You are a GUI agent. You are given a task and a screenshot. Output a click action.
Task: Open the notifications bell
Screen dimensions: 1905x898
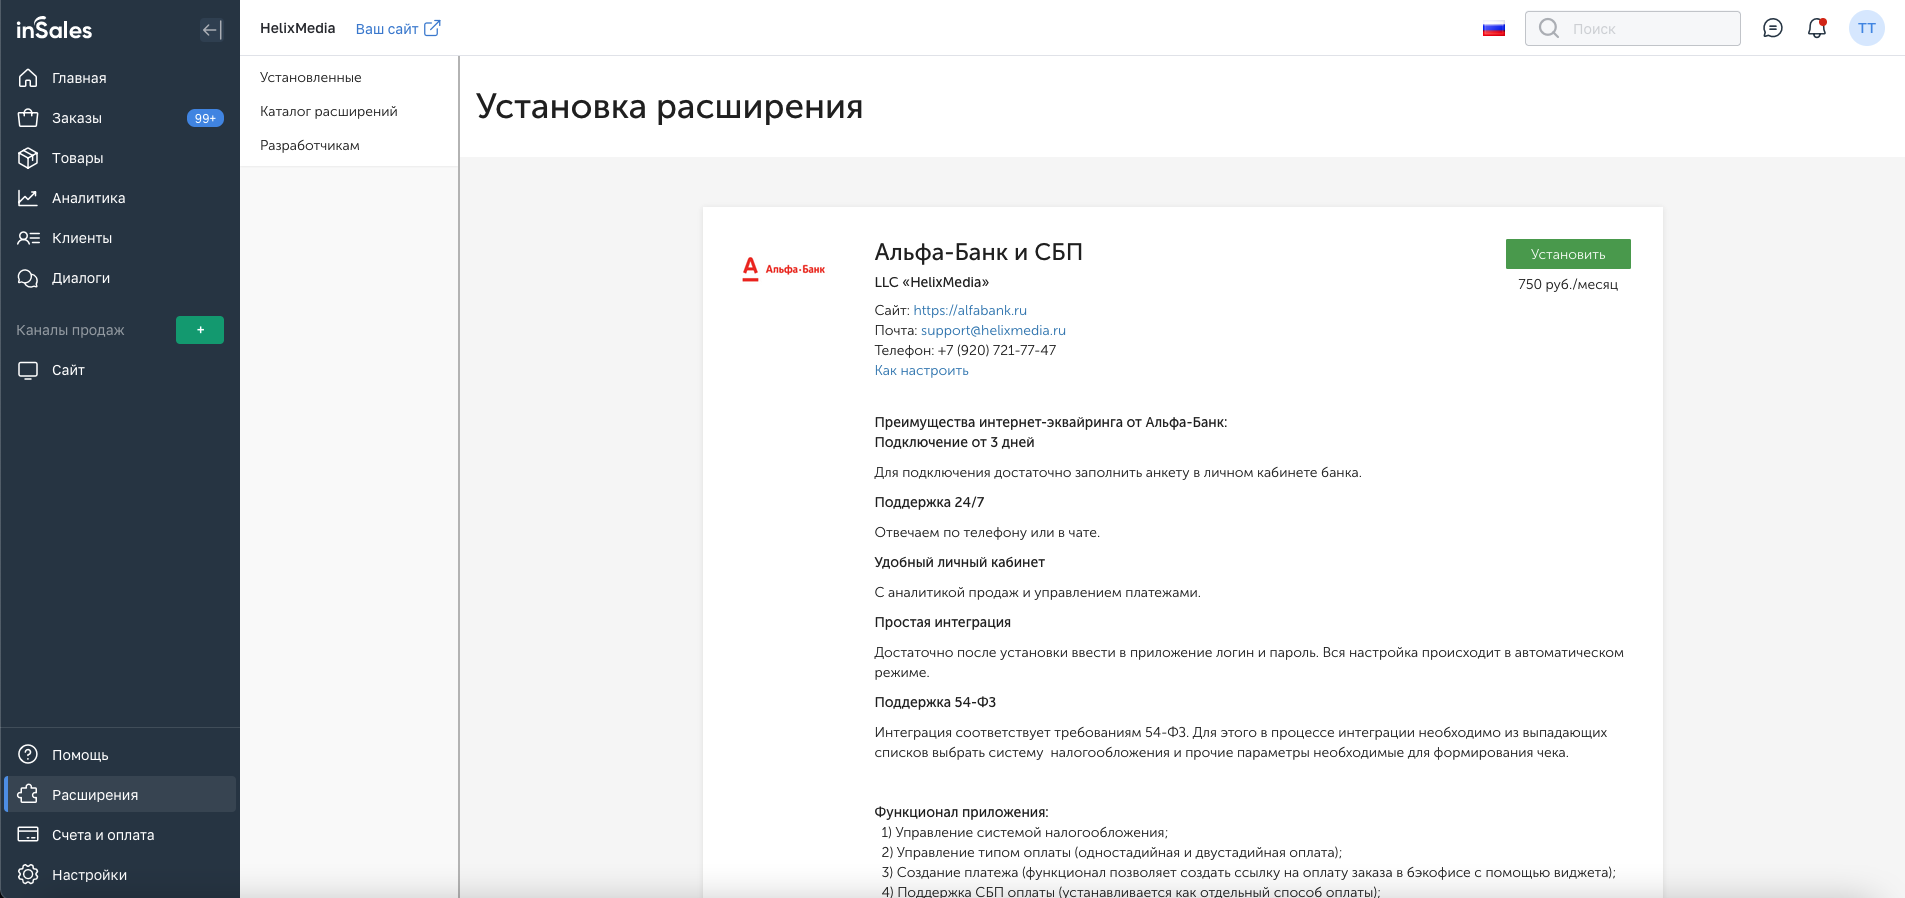[x=1817, y=28]
